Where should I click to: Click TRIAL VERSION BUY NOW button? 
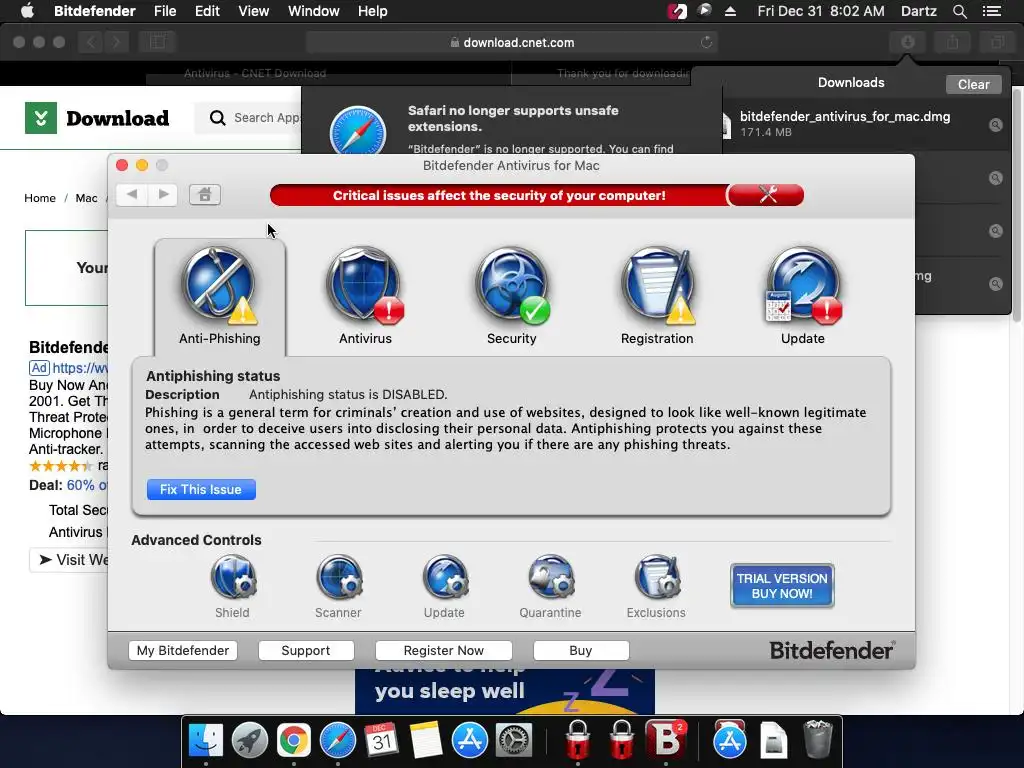782,586
